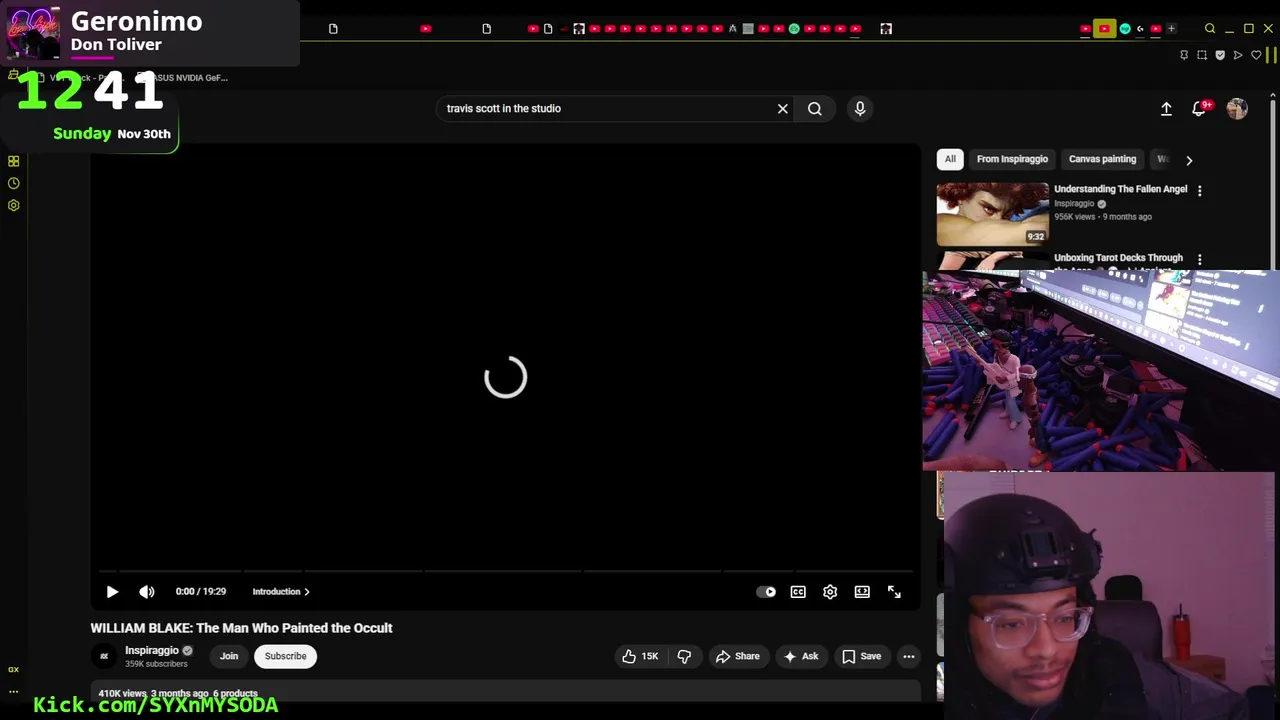Open the pinboard pin icon in address bar

pyautogui.click(x=1184, y=55)
